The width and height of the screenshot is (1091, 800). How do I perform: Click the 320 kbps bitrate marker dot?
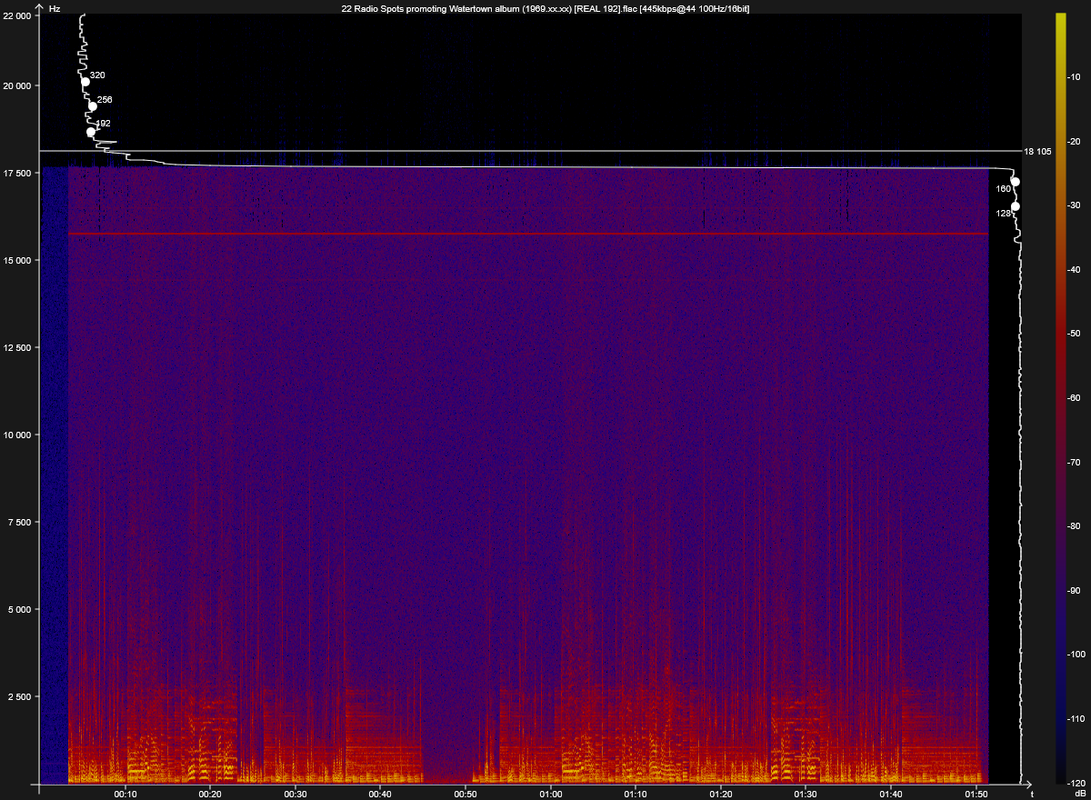tap(86, 82)
